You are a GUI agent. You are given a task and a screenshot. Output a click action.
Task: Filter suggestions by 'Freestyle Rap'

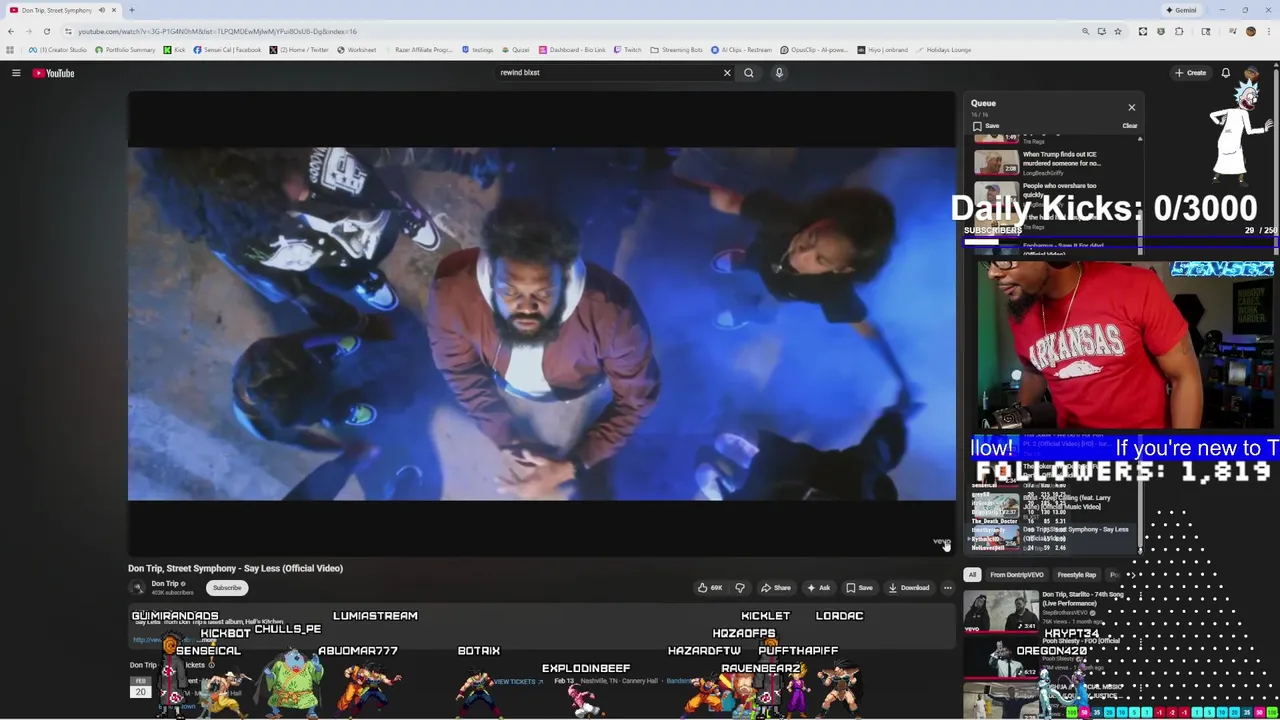coord(1077,575)
